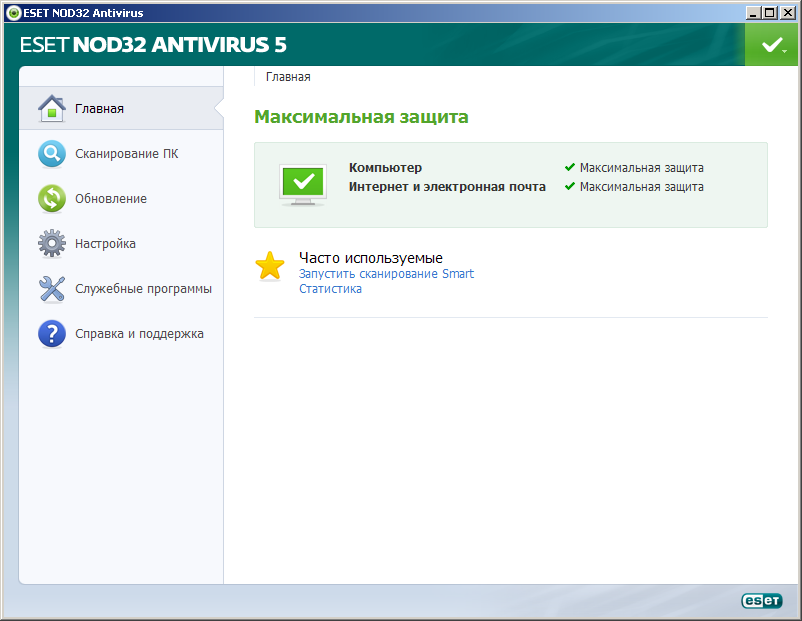
Task: Click the green arrows Обновление icon
Action: click(52, 198)
